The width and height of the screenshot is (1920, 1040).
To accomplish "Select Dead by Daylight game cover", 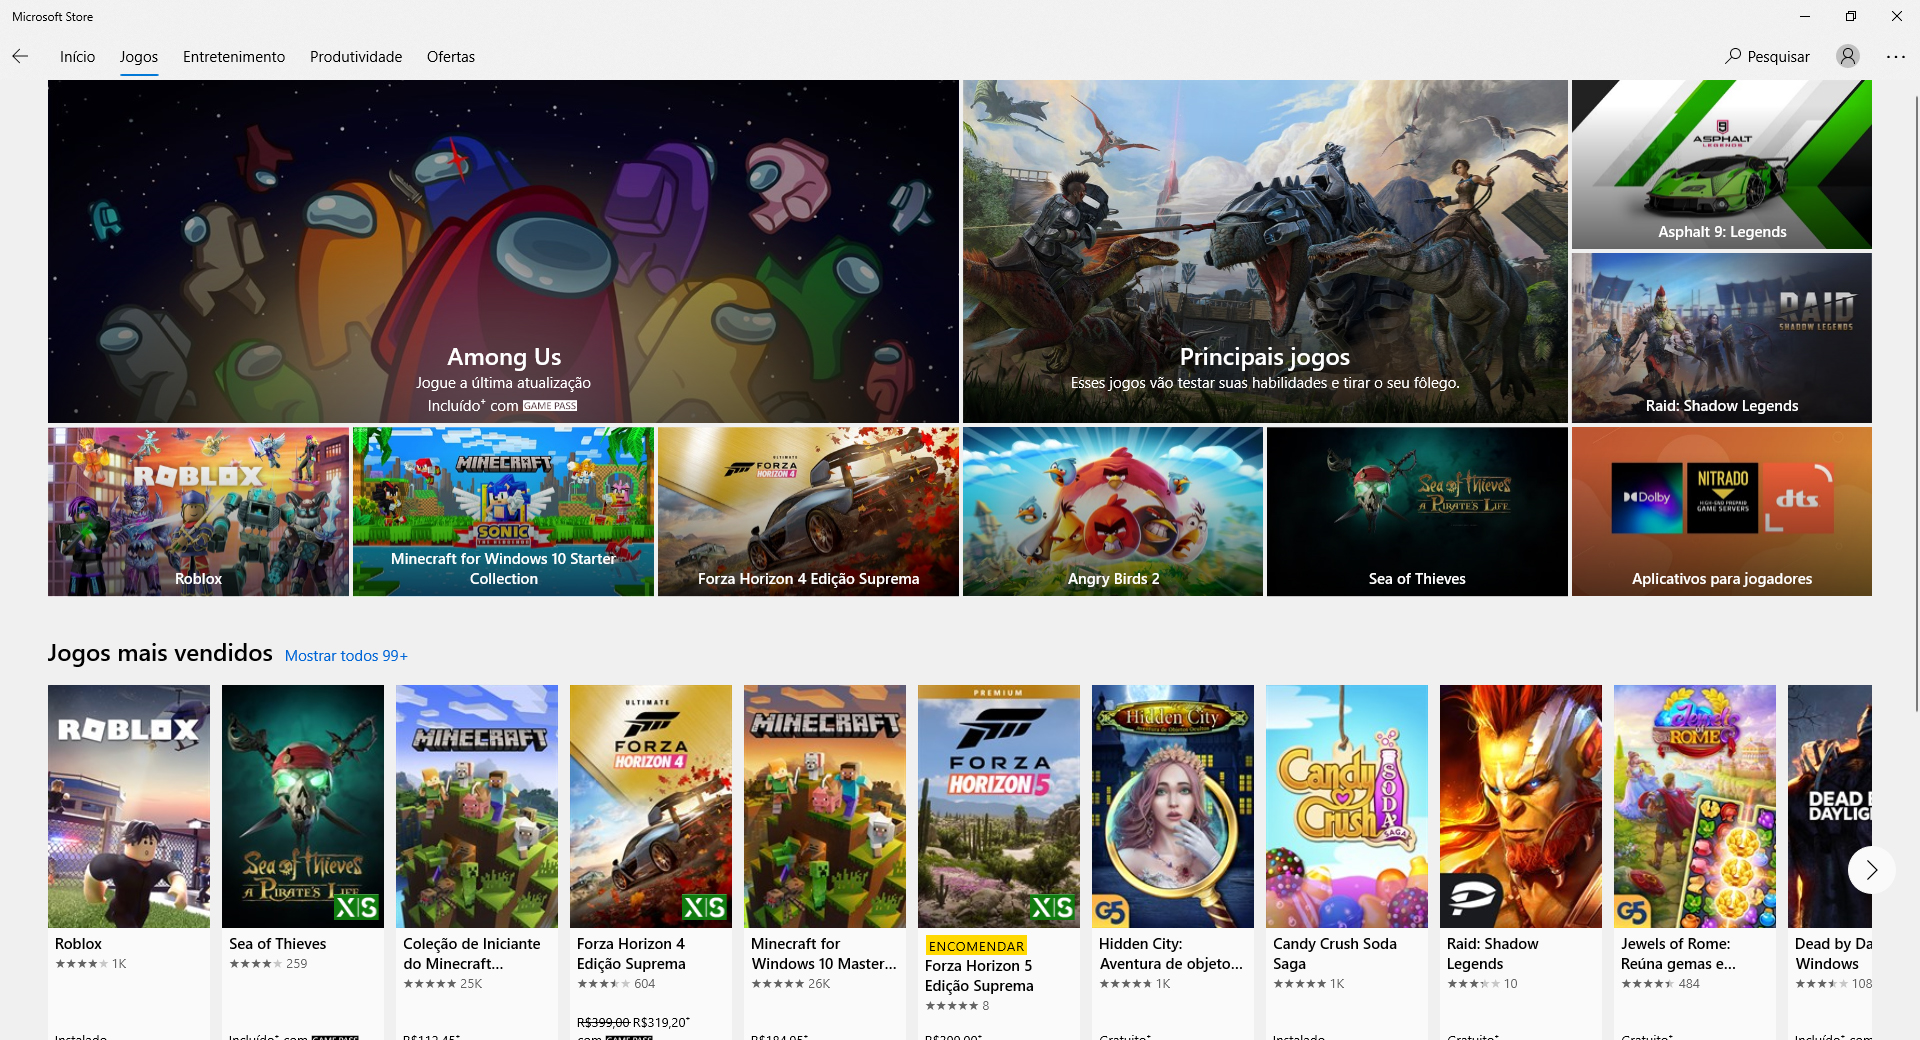I will point(1830,806).
